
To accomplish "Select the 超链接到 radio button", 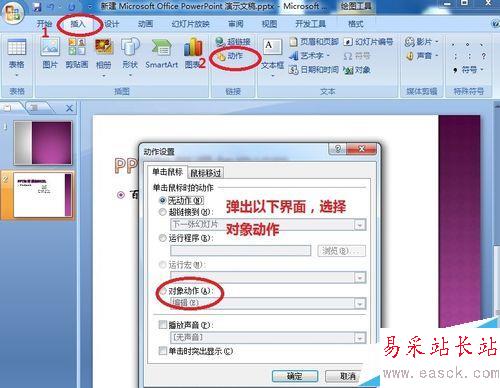I will point(163,212).
